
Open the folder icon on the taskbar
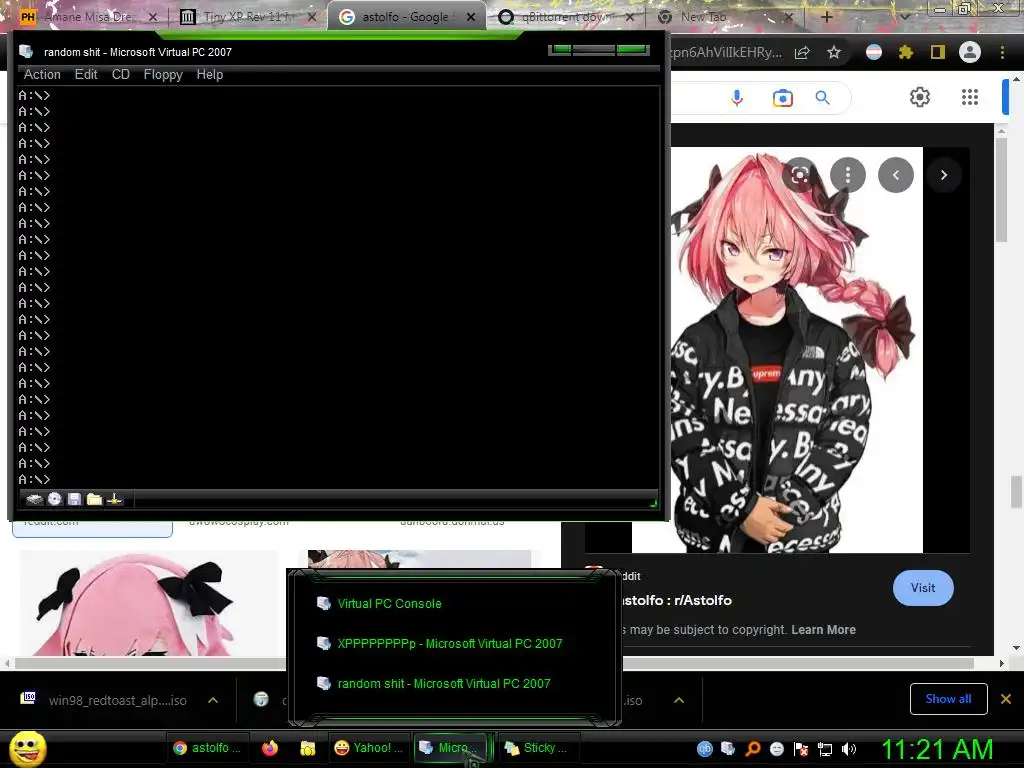click(x=308, y=748)
